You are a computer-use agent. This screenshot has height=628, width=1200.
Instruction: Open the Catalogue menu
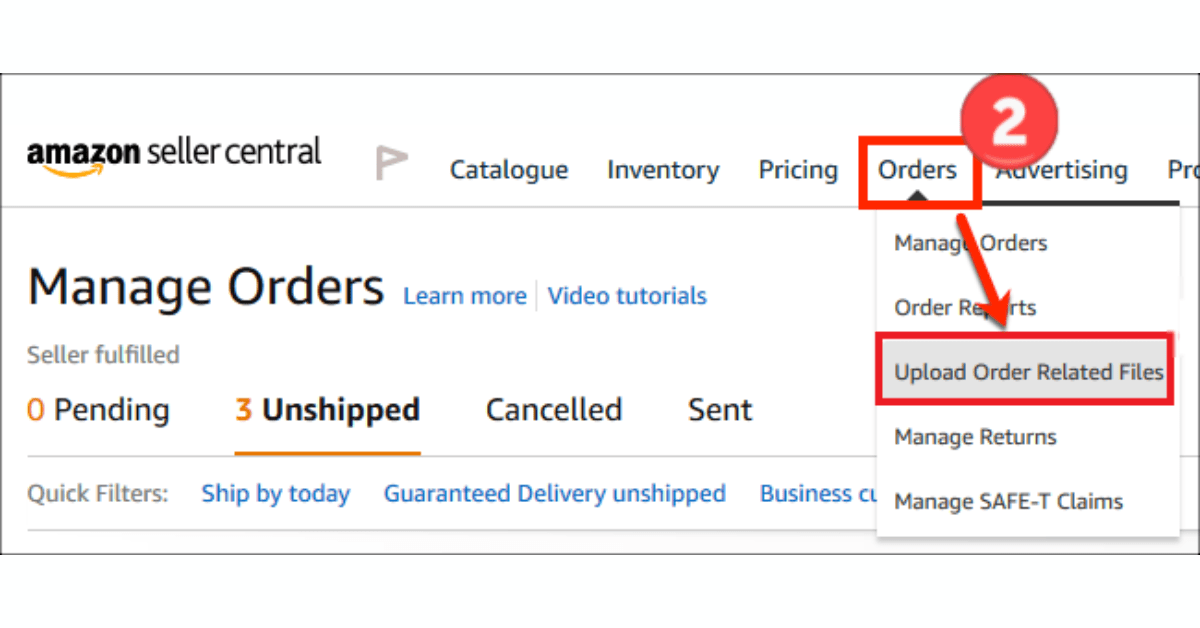point(508,170)
